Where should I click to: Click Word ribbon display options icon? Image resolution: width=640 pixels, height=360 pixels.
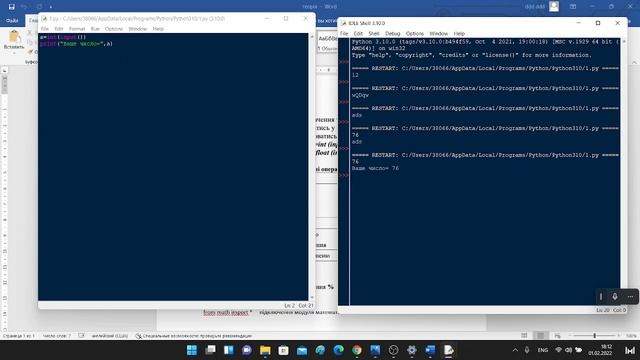point(573,7)
